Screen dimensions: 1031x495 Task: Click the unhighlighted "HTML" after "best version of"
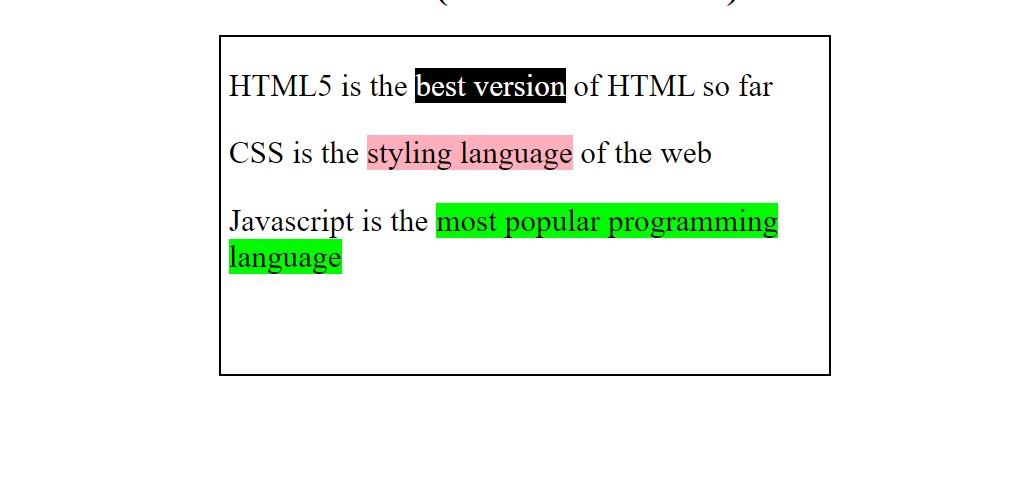coord(650,86)
